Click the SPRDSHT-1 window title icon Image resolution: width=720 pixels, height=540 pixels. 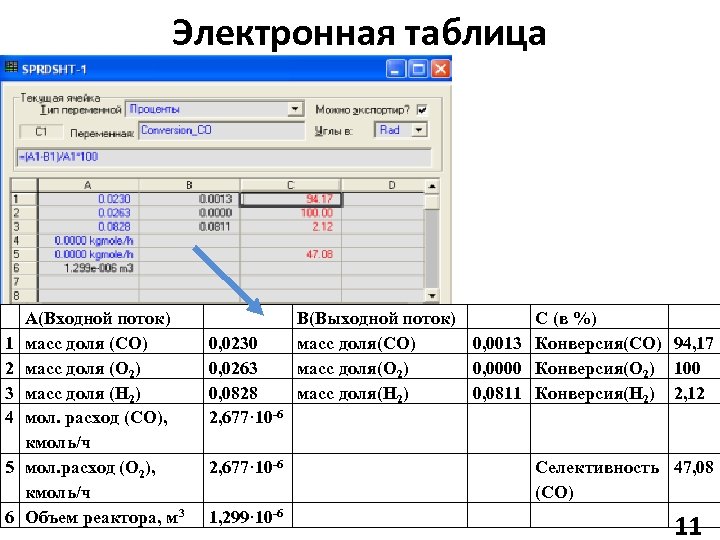11,68
